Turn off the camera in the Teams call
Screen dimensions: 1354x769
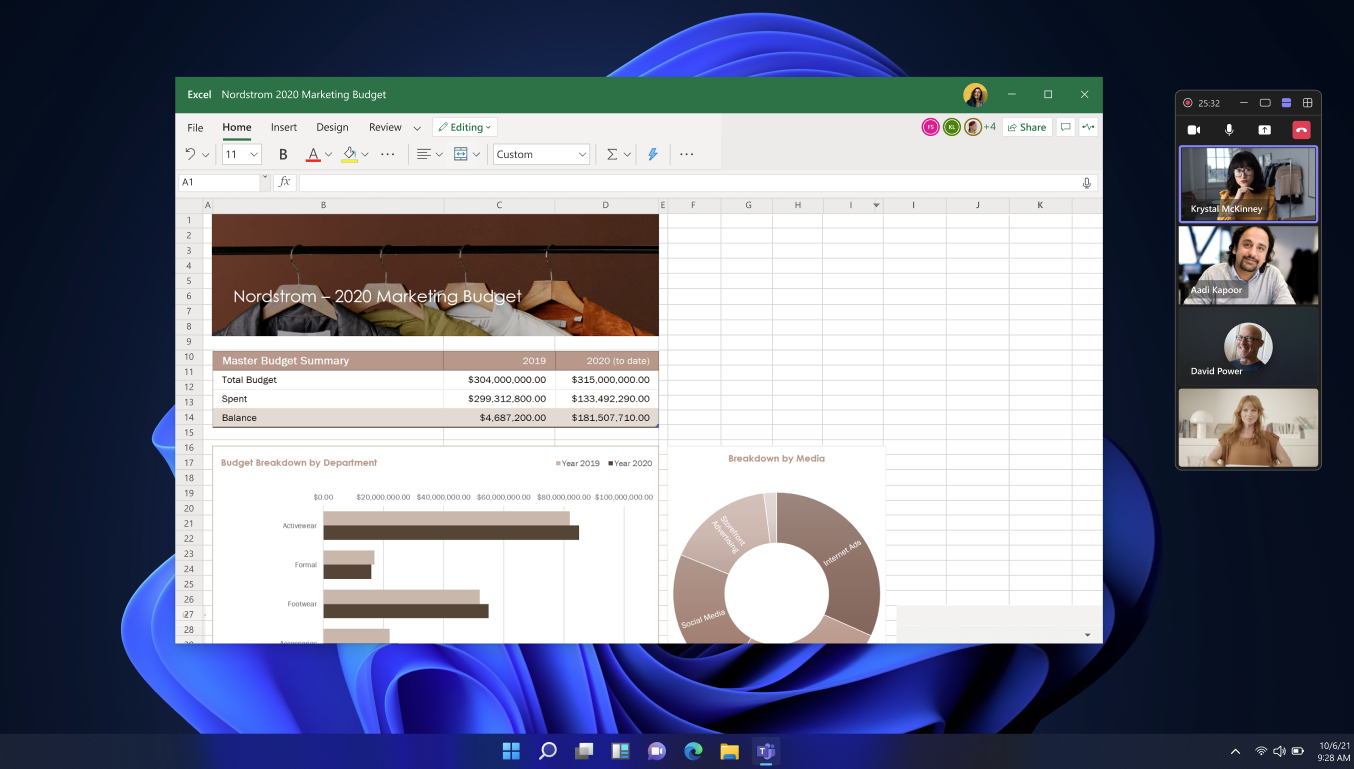point(1193,128)
